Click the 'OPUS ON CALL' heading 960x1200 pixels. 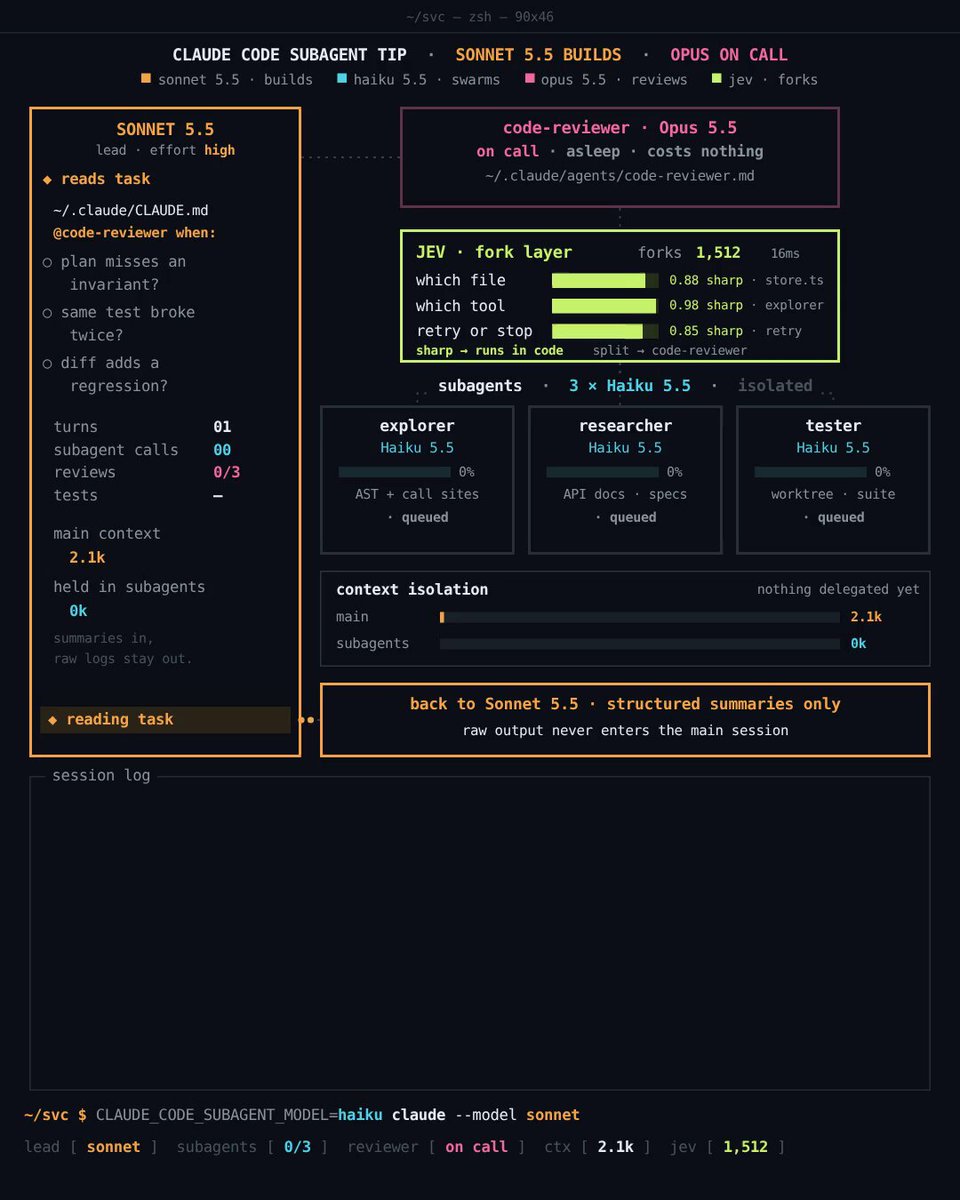click(729, 55)
